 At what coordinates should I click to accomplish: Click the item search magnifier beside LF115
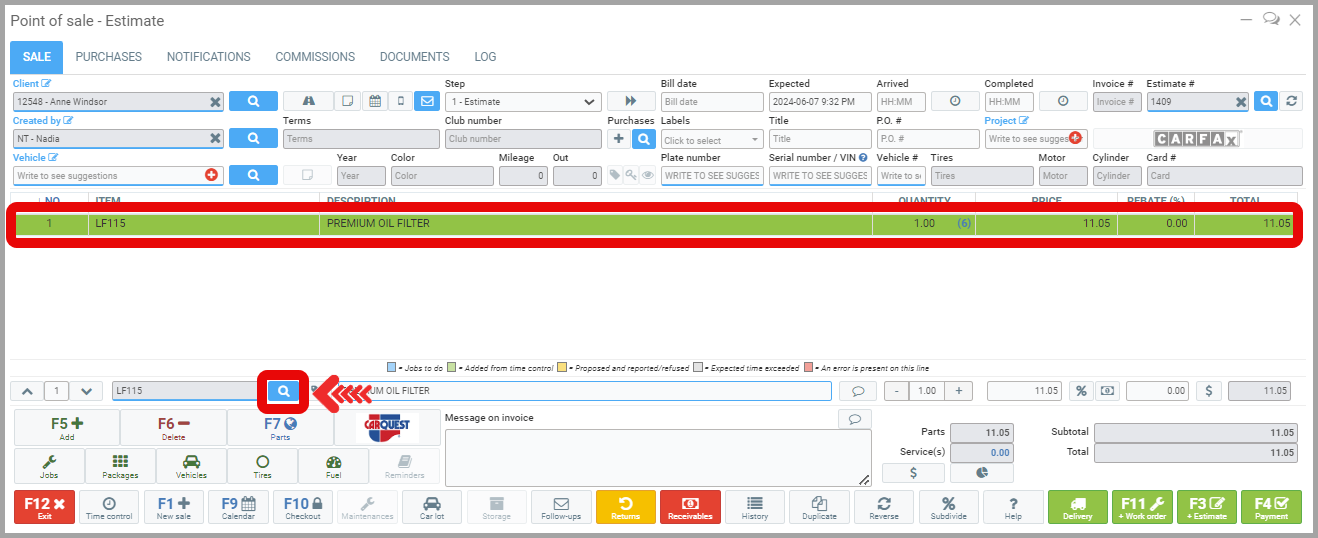[x=284, y=391]
